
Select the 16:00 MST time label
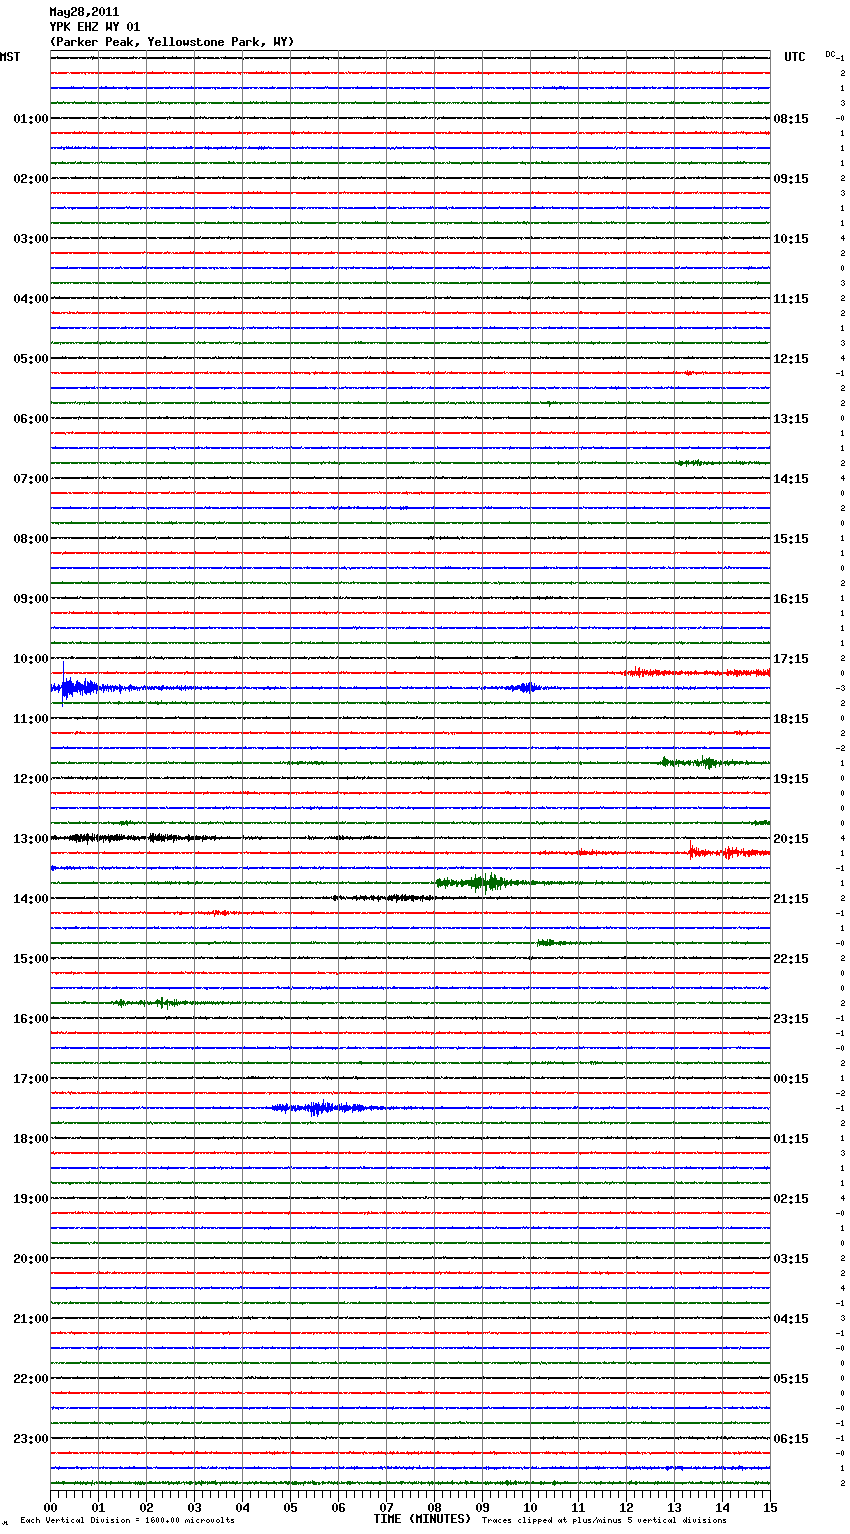click(30, 1019)
